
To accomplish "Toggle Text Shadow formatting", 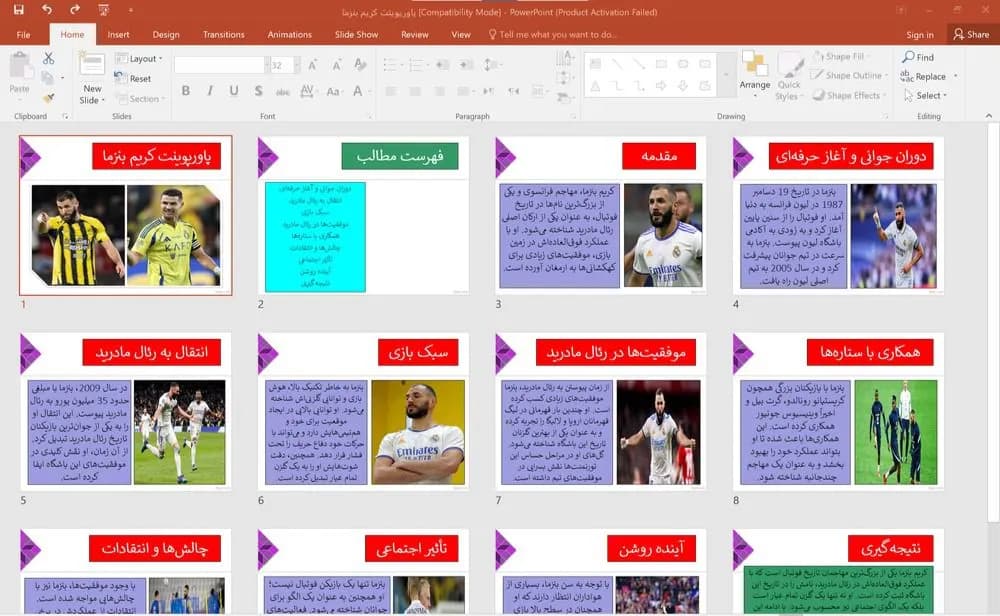I will [258, 91].
